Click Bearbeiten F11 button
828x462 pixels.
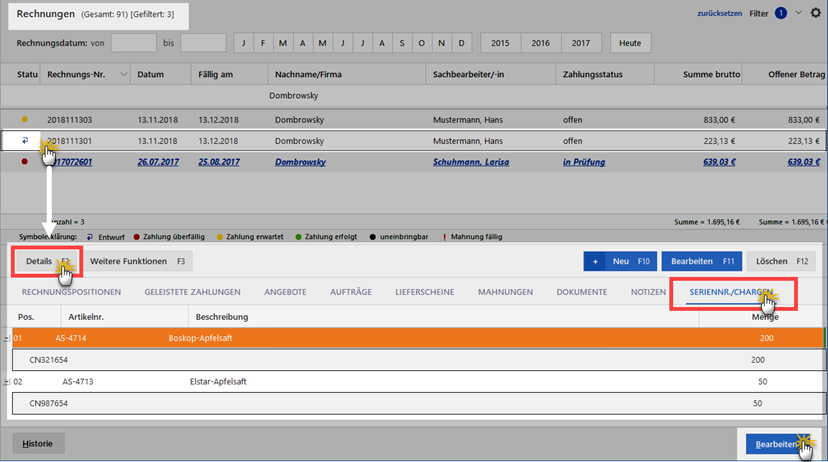click(x=702, y=261)
